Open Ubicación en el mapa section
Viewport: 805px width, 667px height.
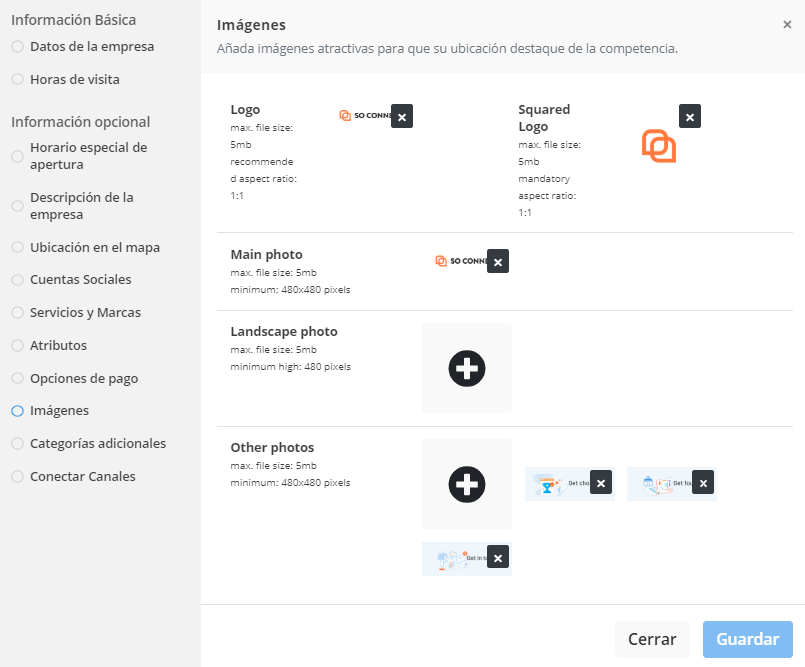coord(94,247)
